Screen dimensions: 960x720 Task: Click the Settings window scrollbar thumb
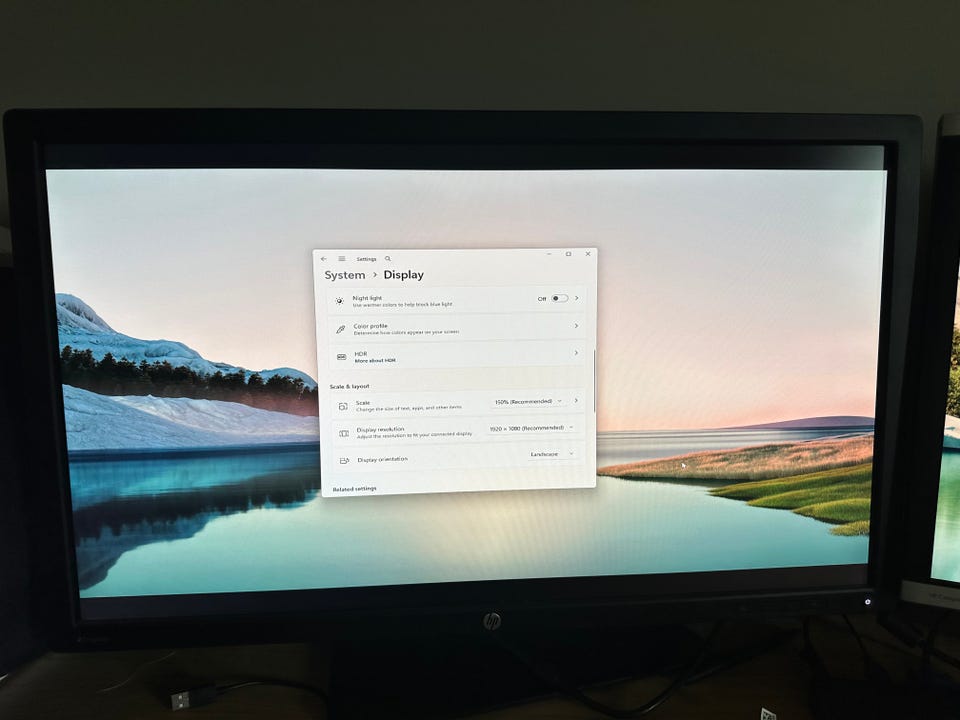(594, 380)
